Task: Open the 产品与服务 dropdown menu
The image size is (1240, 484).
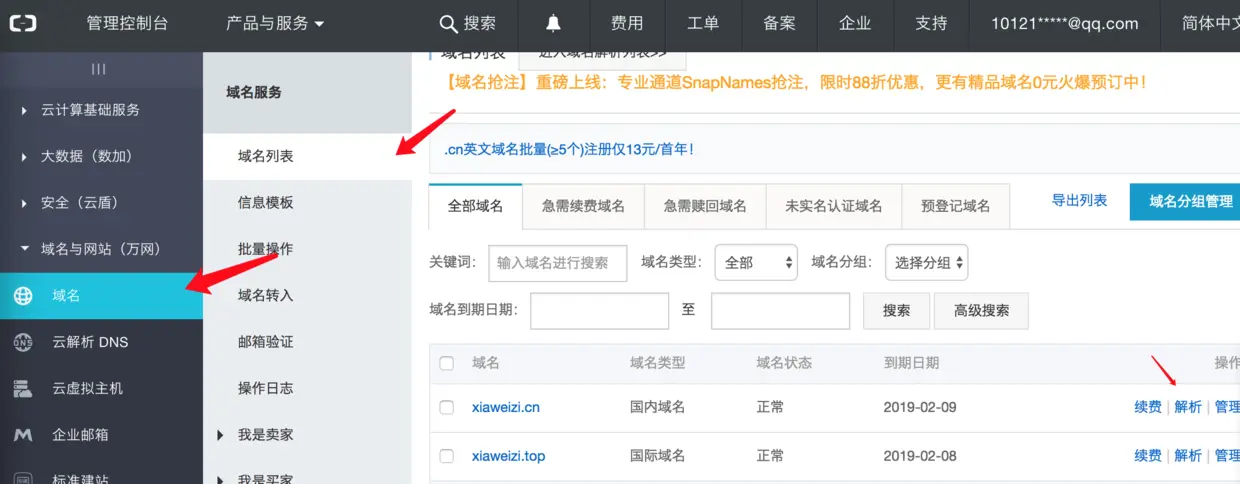Action: (275, 23)
